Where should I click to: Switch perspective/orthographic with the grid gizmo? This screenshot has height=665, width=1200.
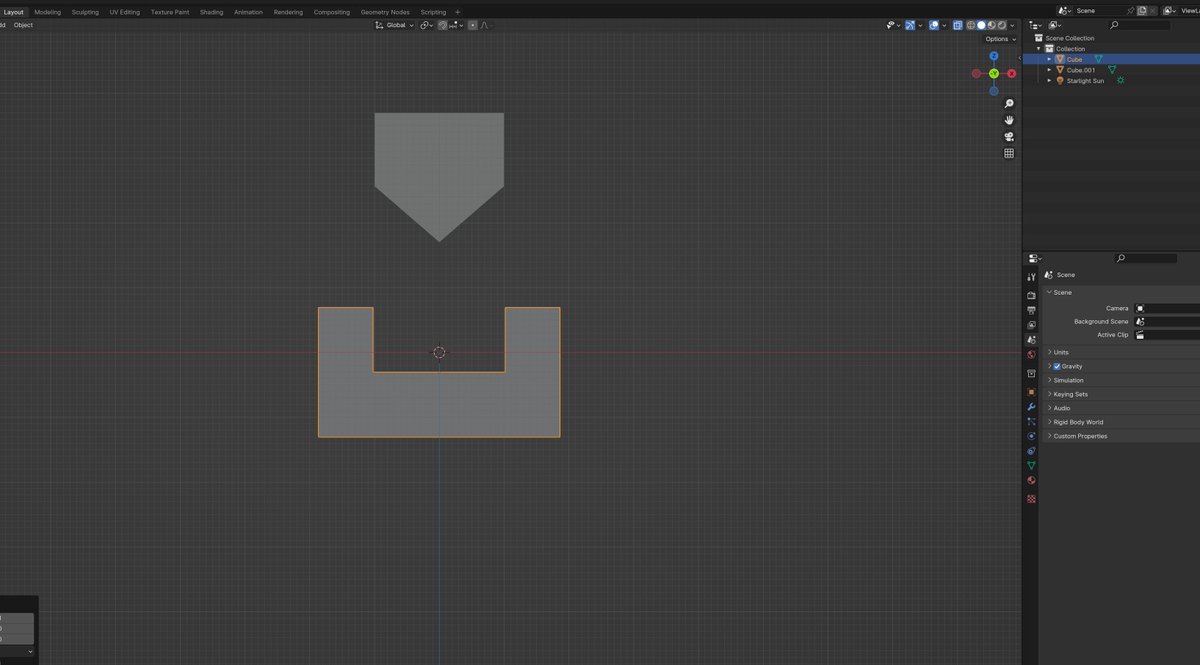pos(1009,153)
